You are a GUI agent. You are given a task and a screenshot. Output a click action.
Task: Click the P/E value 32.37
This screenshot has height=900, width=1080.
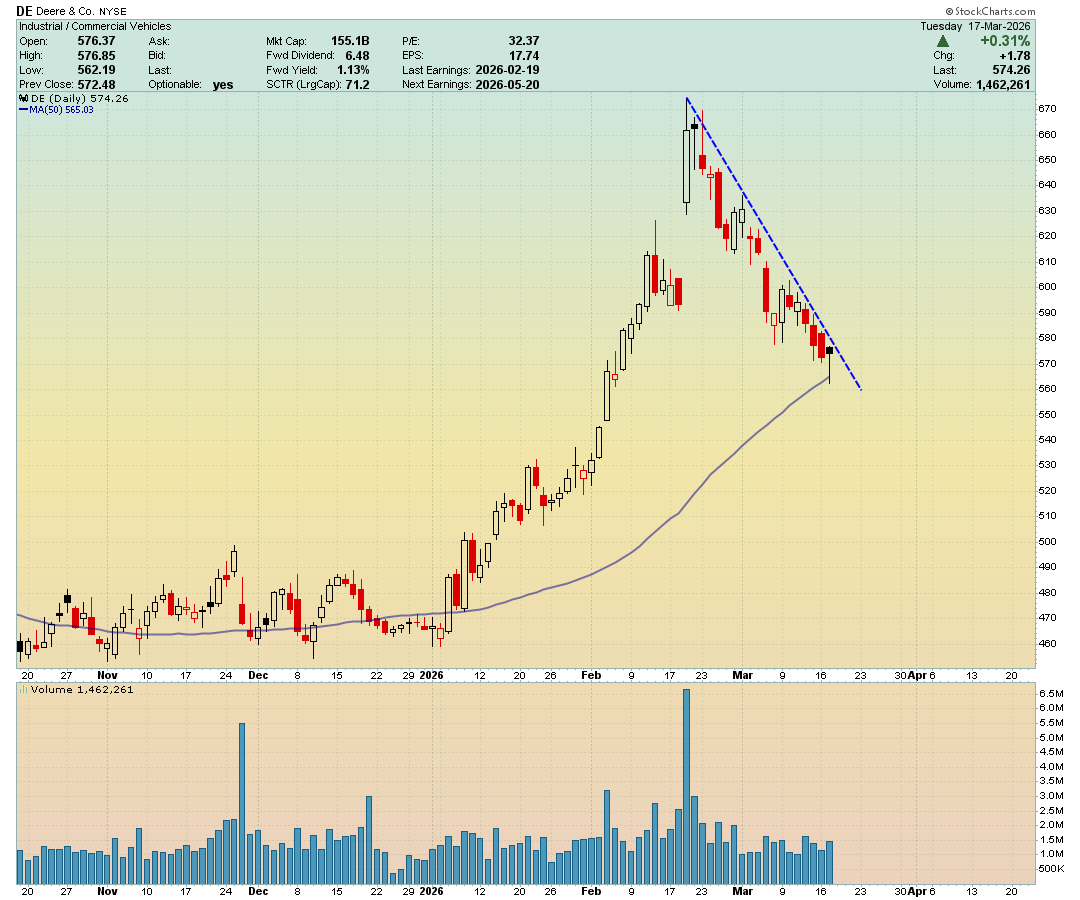click(524, 41)
